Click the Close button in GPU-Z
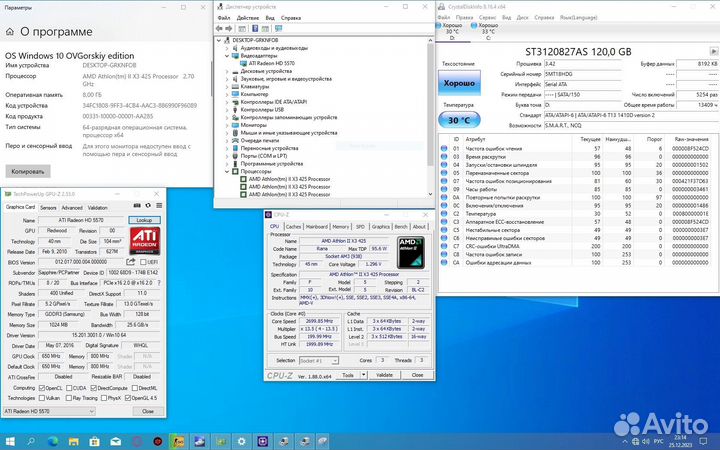Image resolution: width=720 pixels, height=450 pixels. tap(148, 411)
